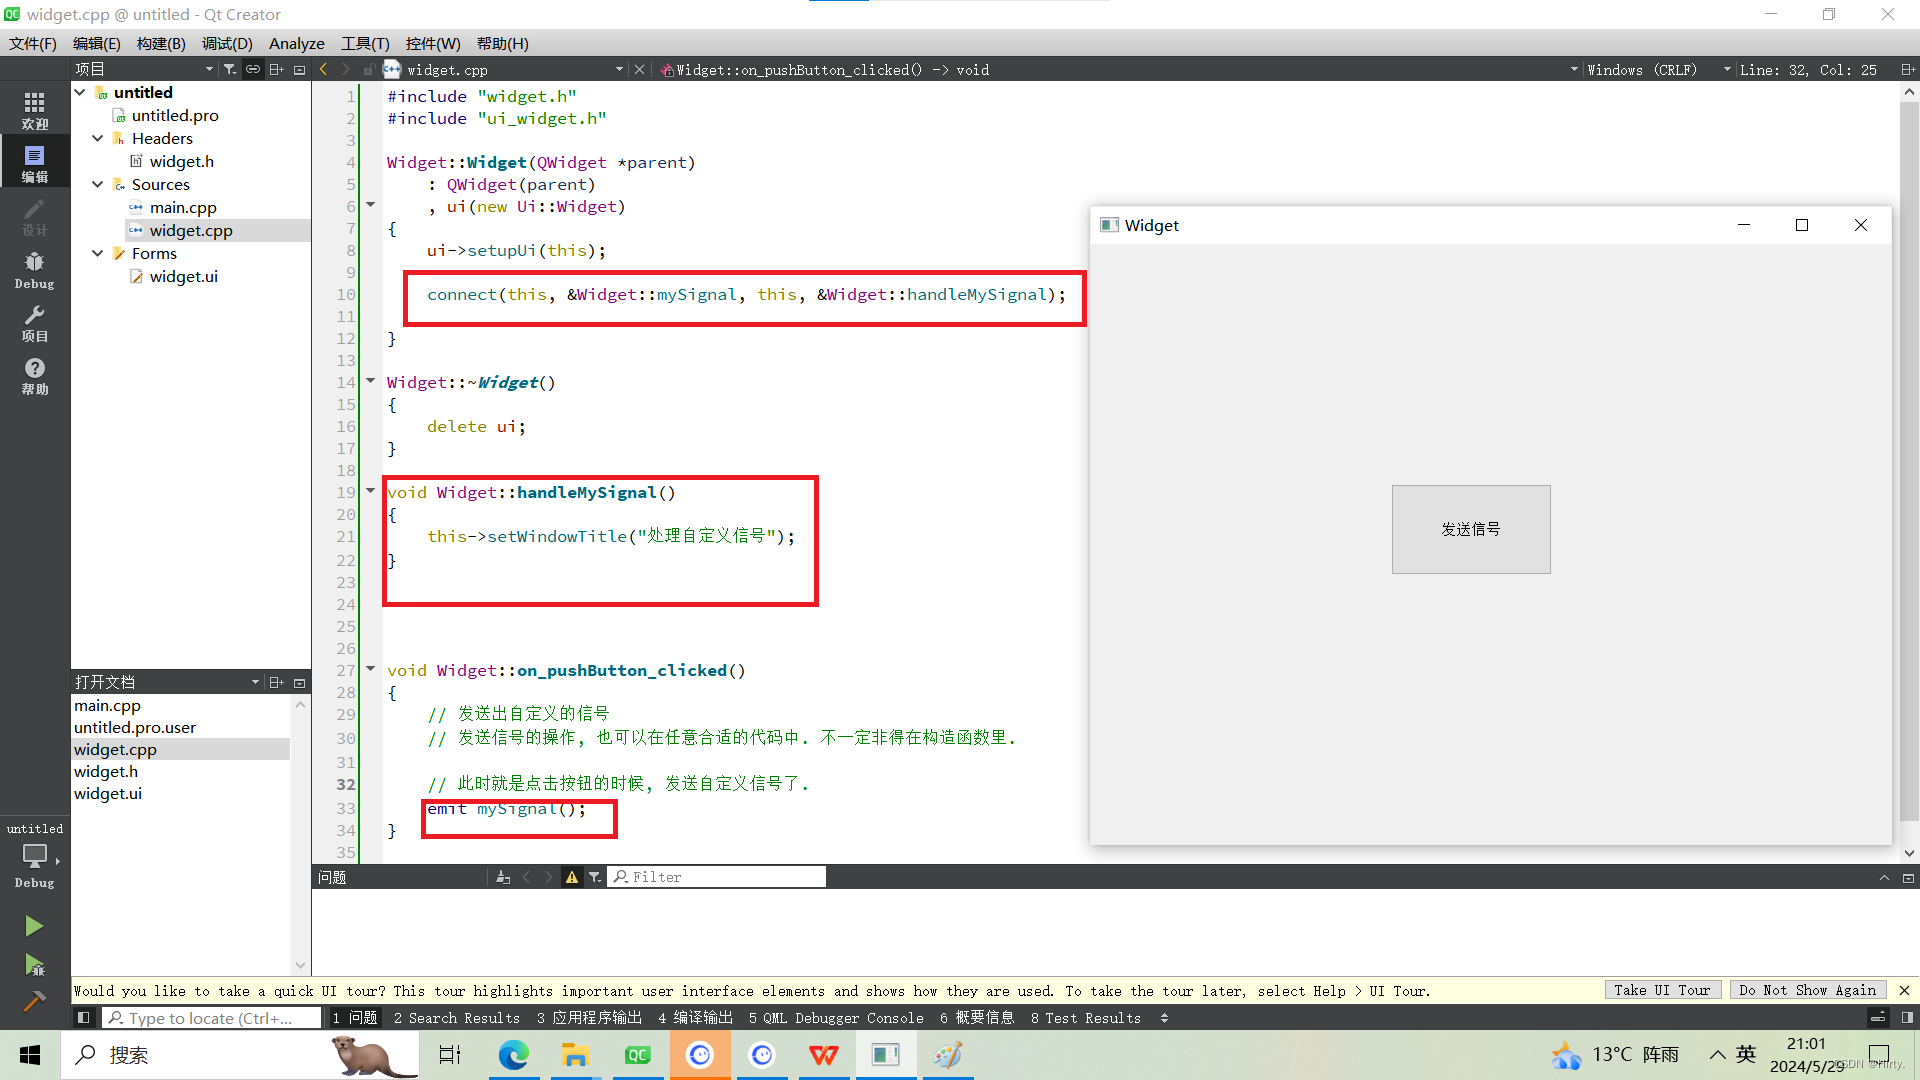This screenshot has height=1080, width=1920.
Task: Click the project tree filter icon
Action: pos(230,69)
